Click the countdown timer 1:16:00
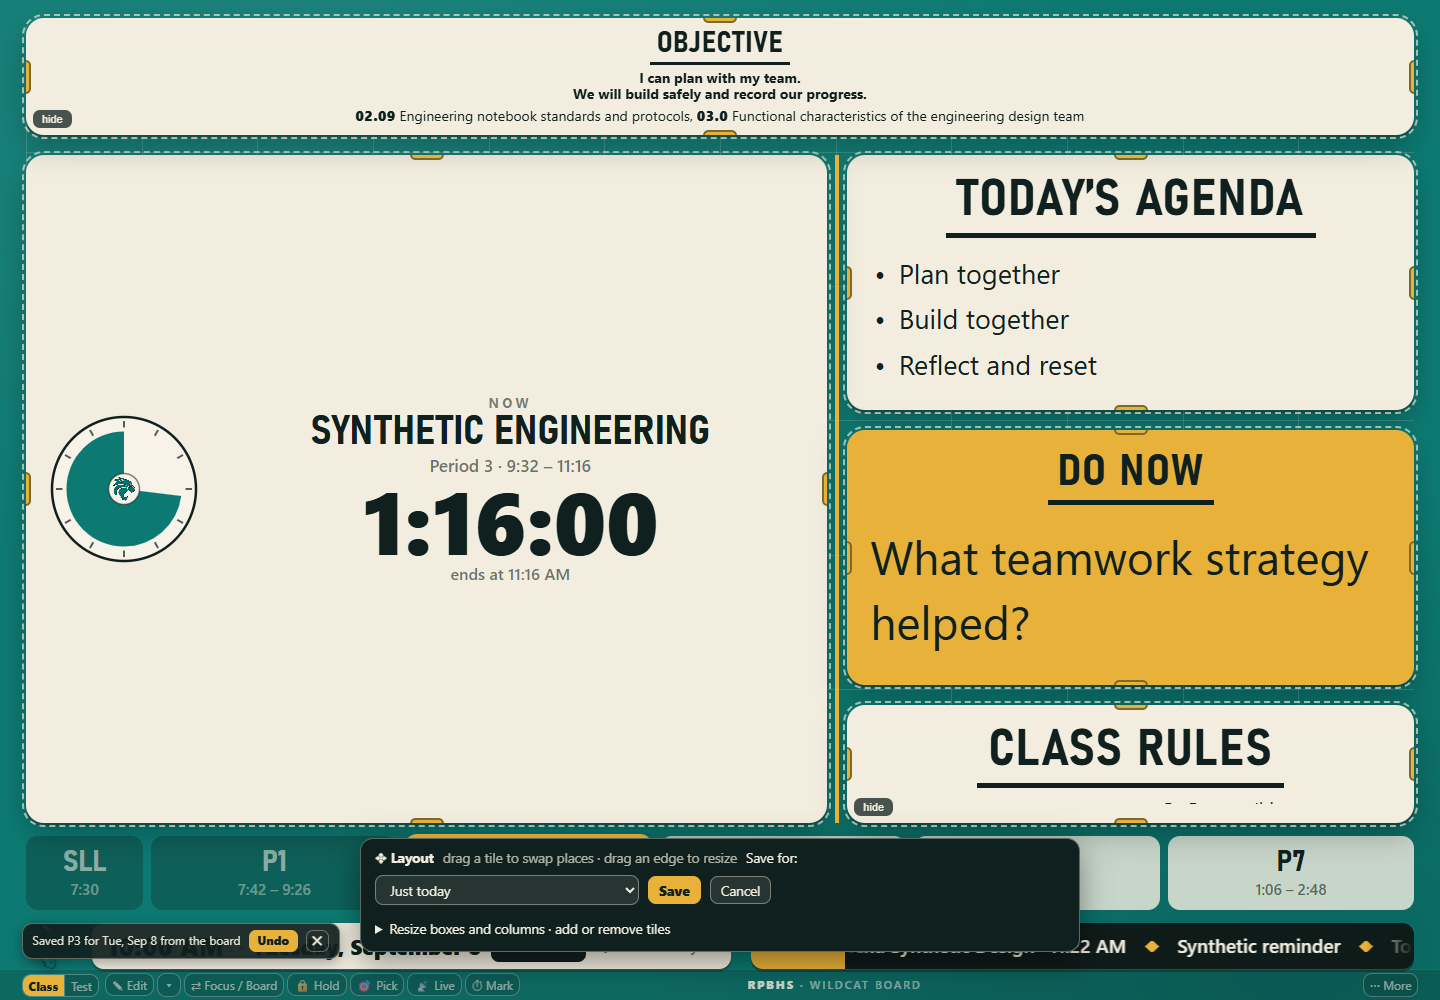Screen dimensions: 1440x1000 tap(510, 525)
